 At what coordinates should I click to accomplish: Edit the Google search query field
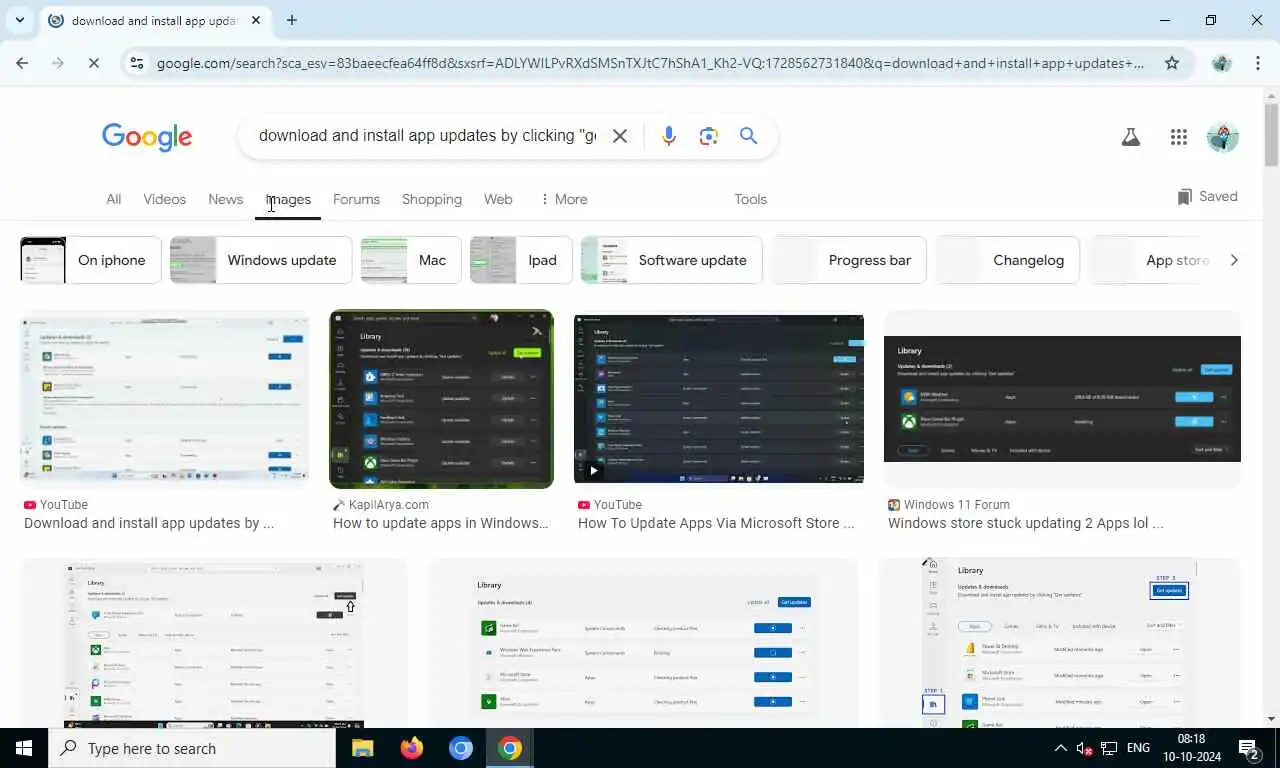pyautogui.click(x=427, y=136)
